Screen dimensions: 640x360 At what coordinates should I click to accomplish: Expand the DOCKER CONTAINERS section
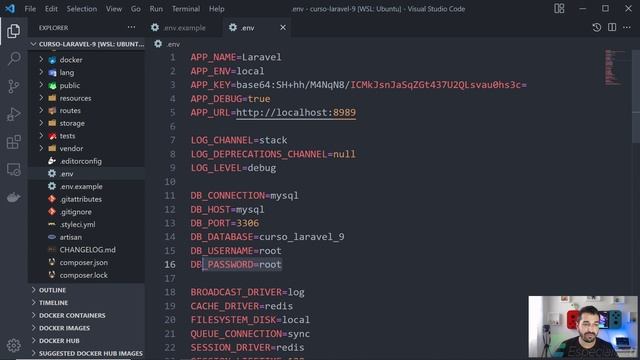(87, 315)
